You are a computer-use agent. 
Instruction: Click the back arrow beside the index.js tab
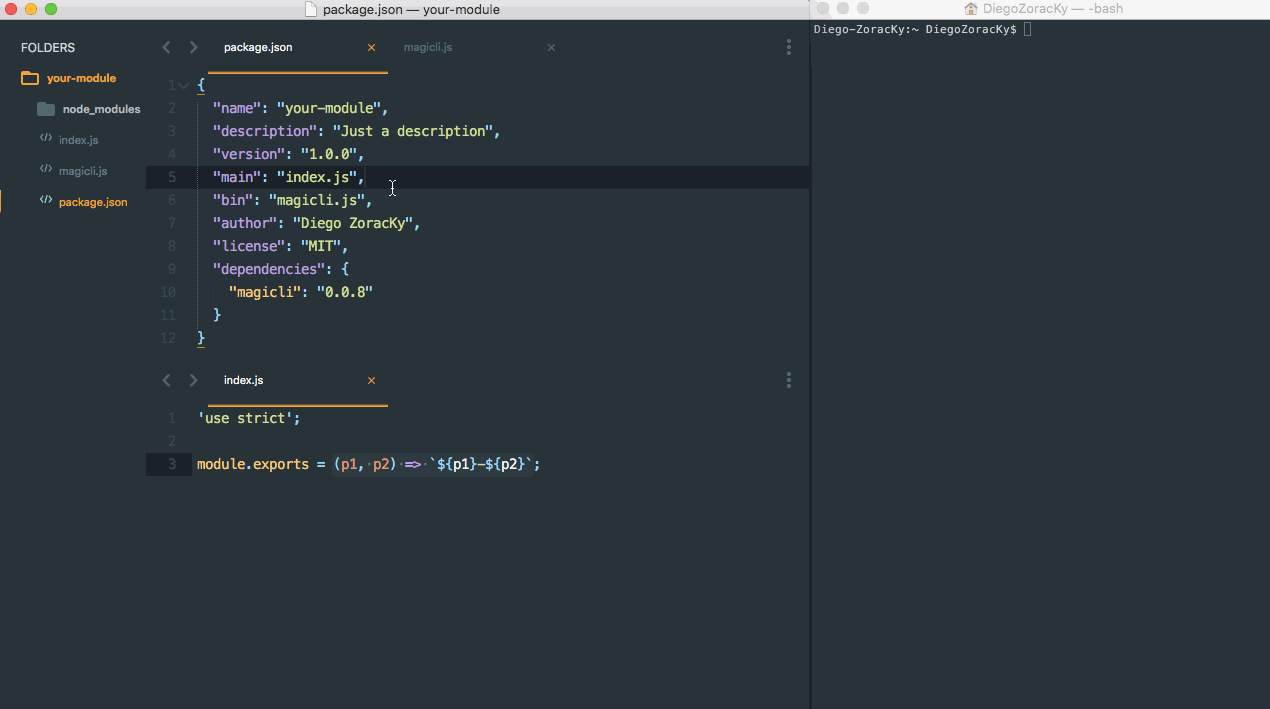[x=166, y=380]
